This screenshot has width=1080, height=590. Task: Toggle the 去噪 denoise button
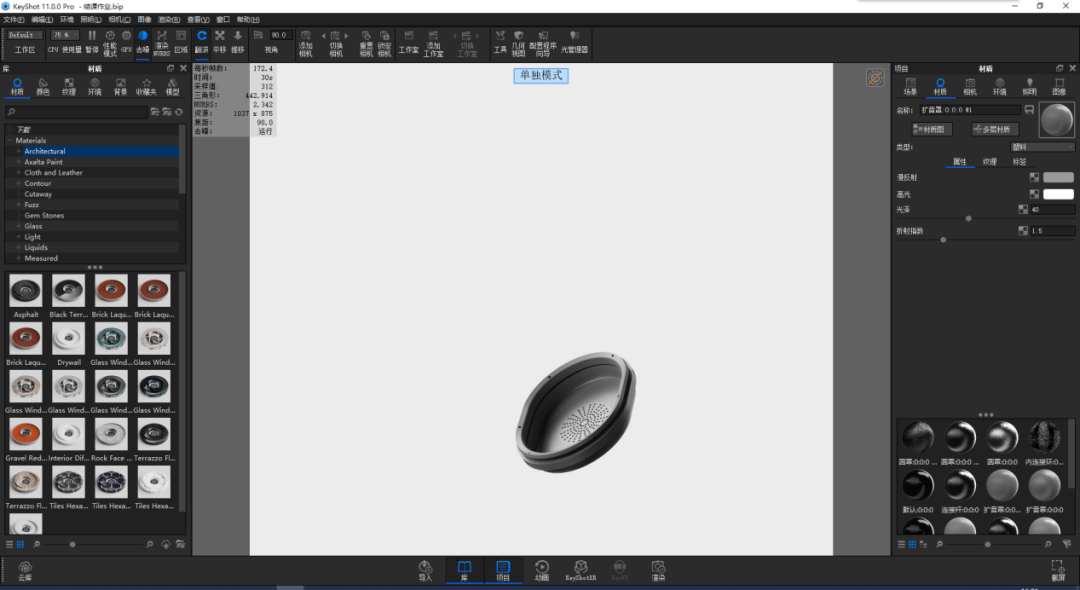click(x=143, y=41)
